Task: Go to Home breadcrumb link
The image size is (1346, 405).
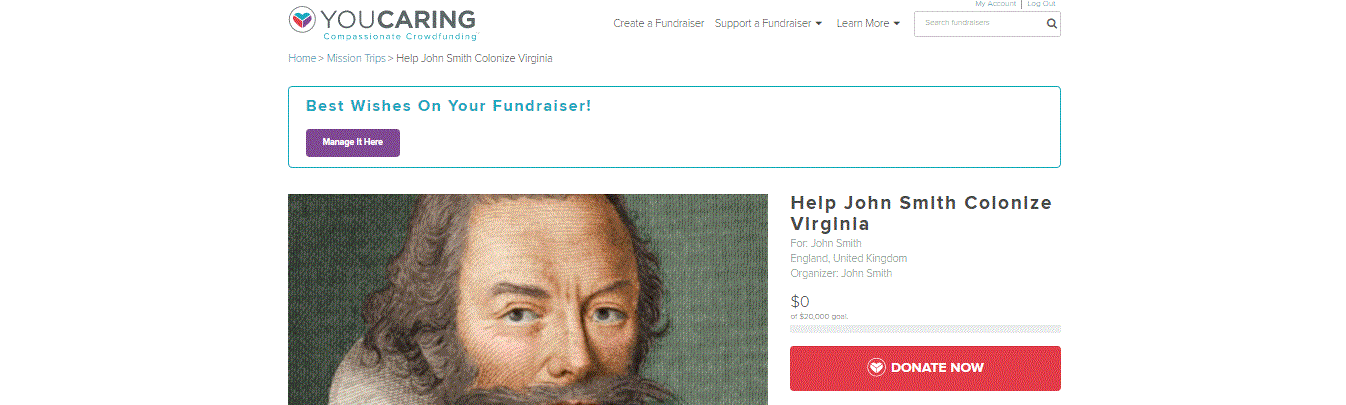Action: (x=302, y=58)
